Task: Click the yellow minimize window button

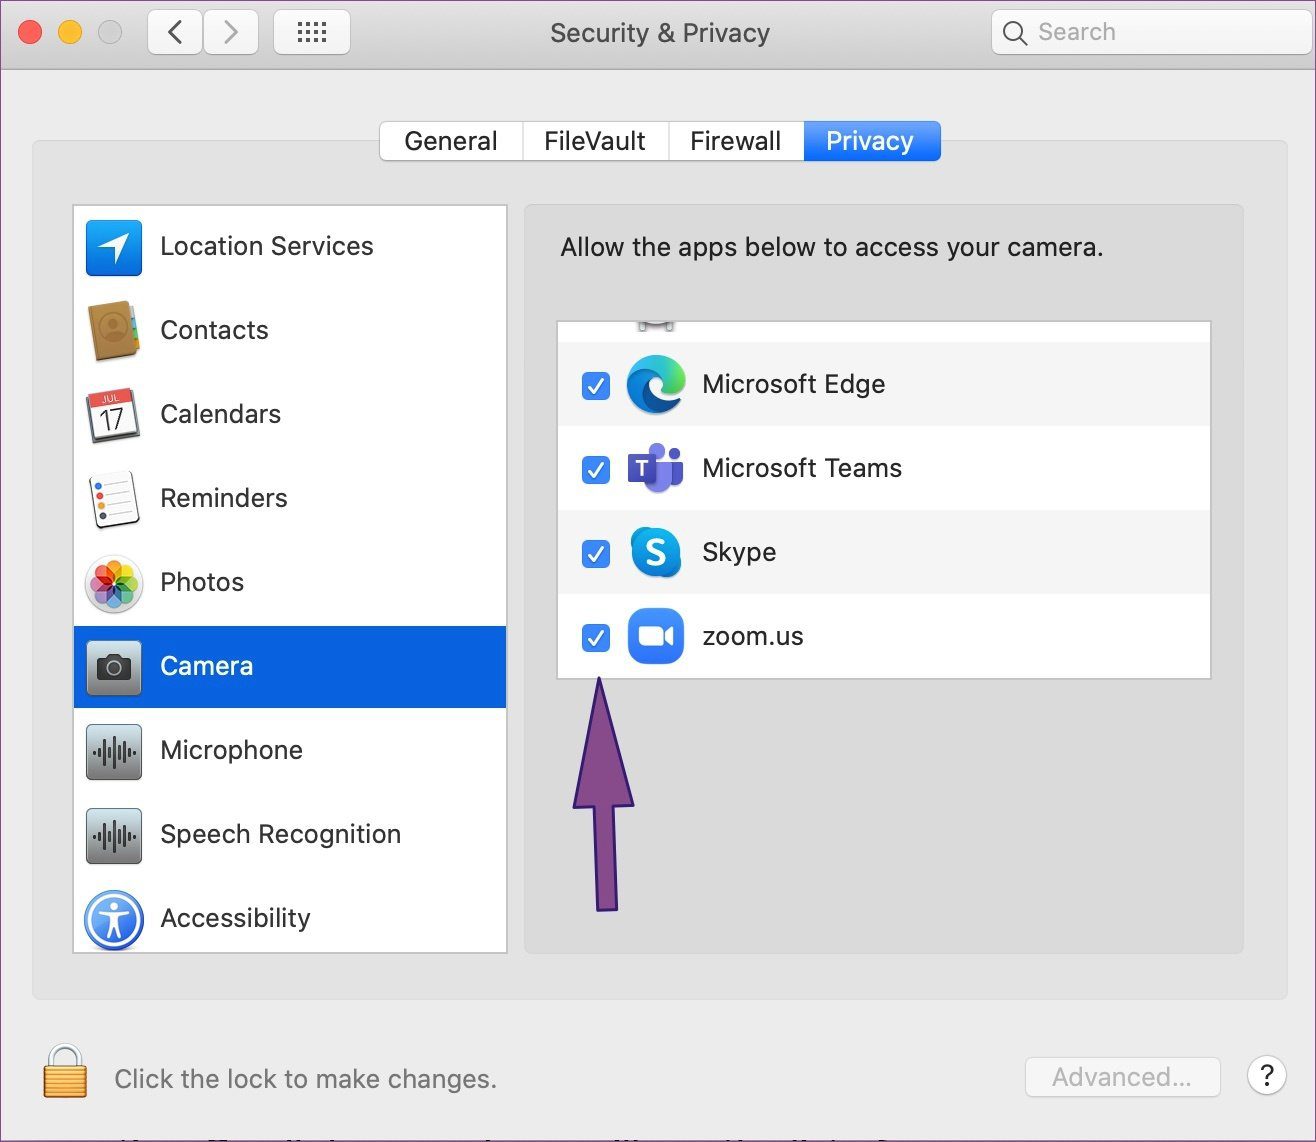Action: pos(70,33)
